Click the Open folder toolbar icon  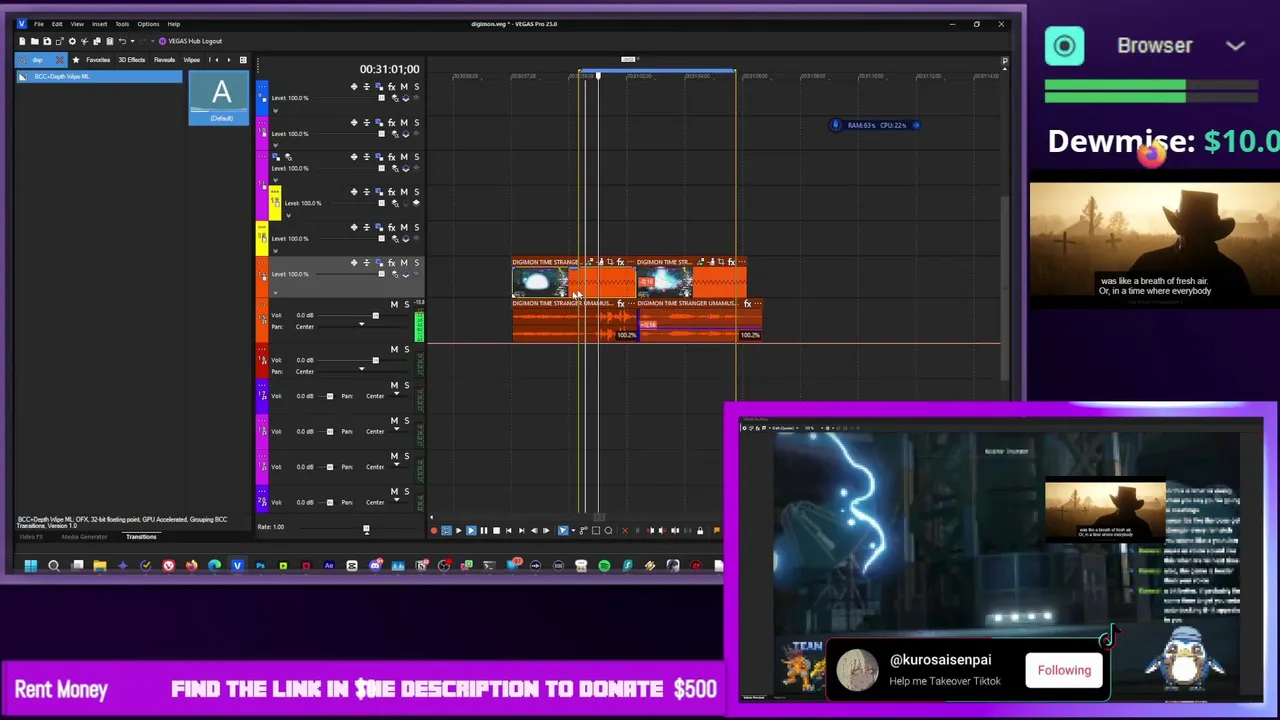click(x=35, y=41)
